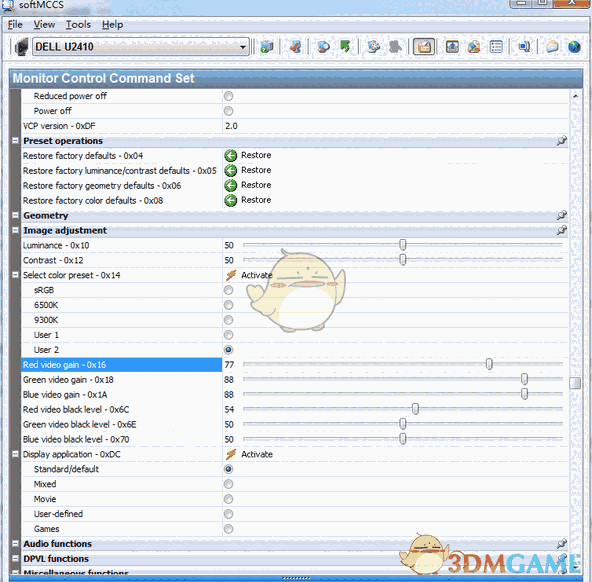
Task: Collapse the Image adjustment section
Action: pos(15,230)
